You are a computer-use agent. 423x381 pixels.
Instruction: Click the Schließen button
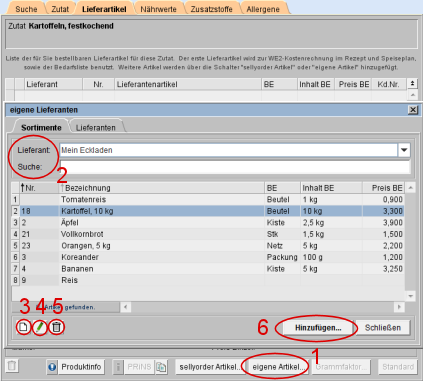(x=383, y=328)
